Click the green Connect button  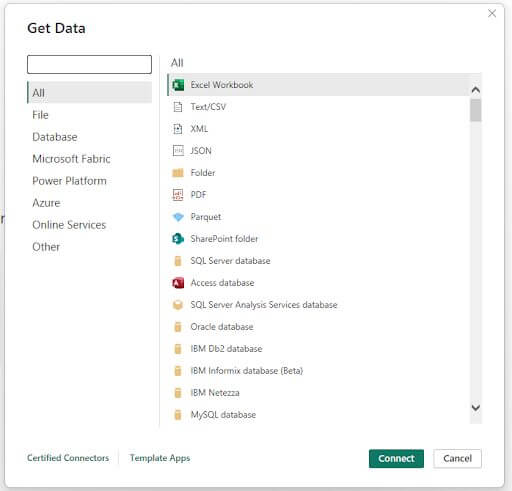396,459
